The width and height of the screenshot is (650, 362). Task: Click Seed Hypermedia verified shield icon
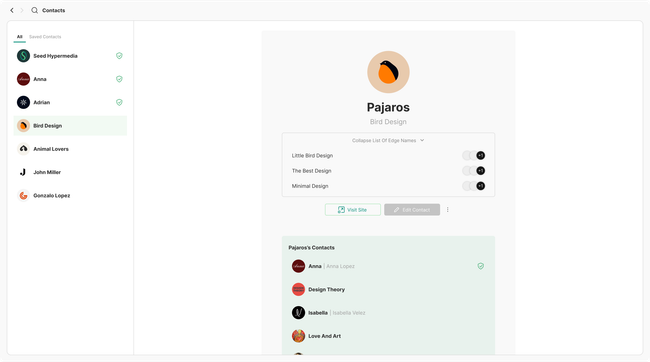click(119, 56)
